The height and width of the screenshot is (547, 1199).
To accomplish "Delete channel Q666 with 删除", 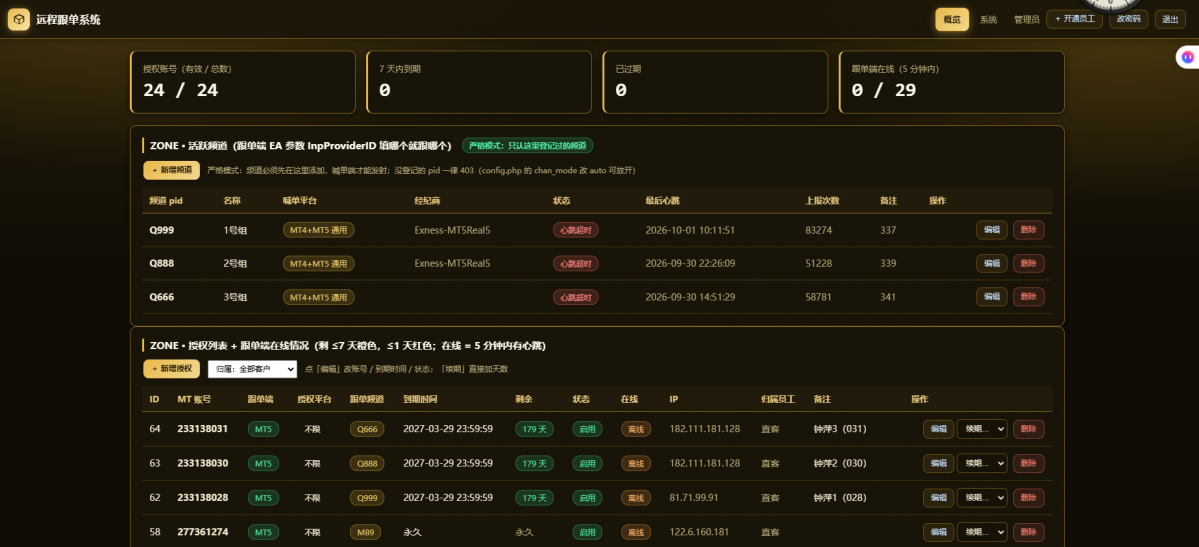I will 1028,296.
